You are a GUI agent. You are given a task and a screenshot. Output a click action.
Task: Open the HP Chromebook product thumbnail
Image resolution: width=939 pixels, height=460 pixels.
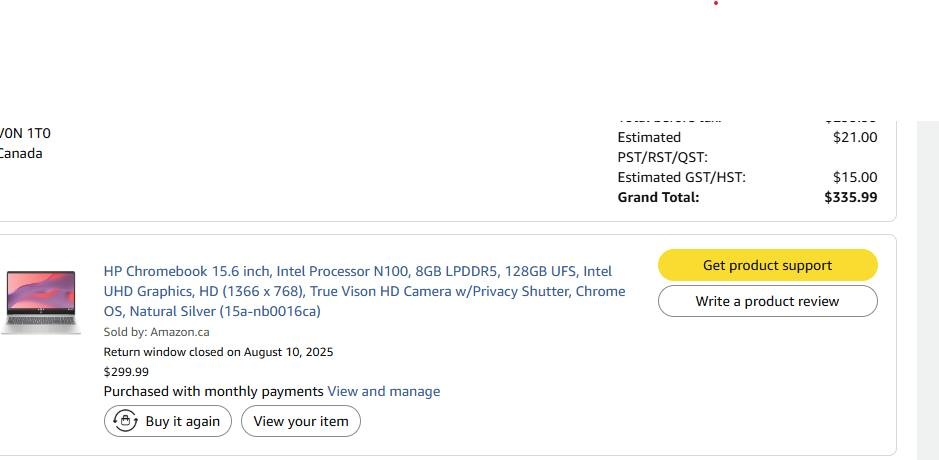pyautogui.click(x=41, y=302)
